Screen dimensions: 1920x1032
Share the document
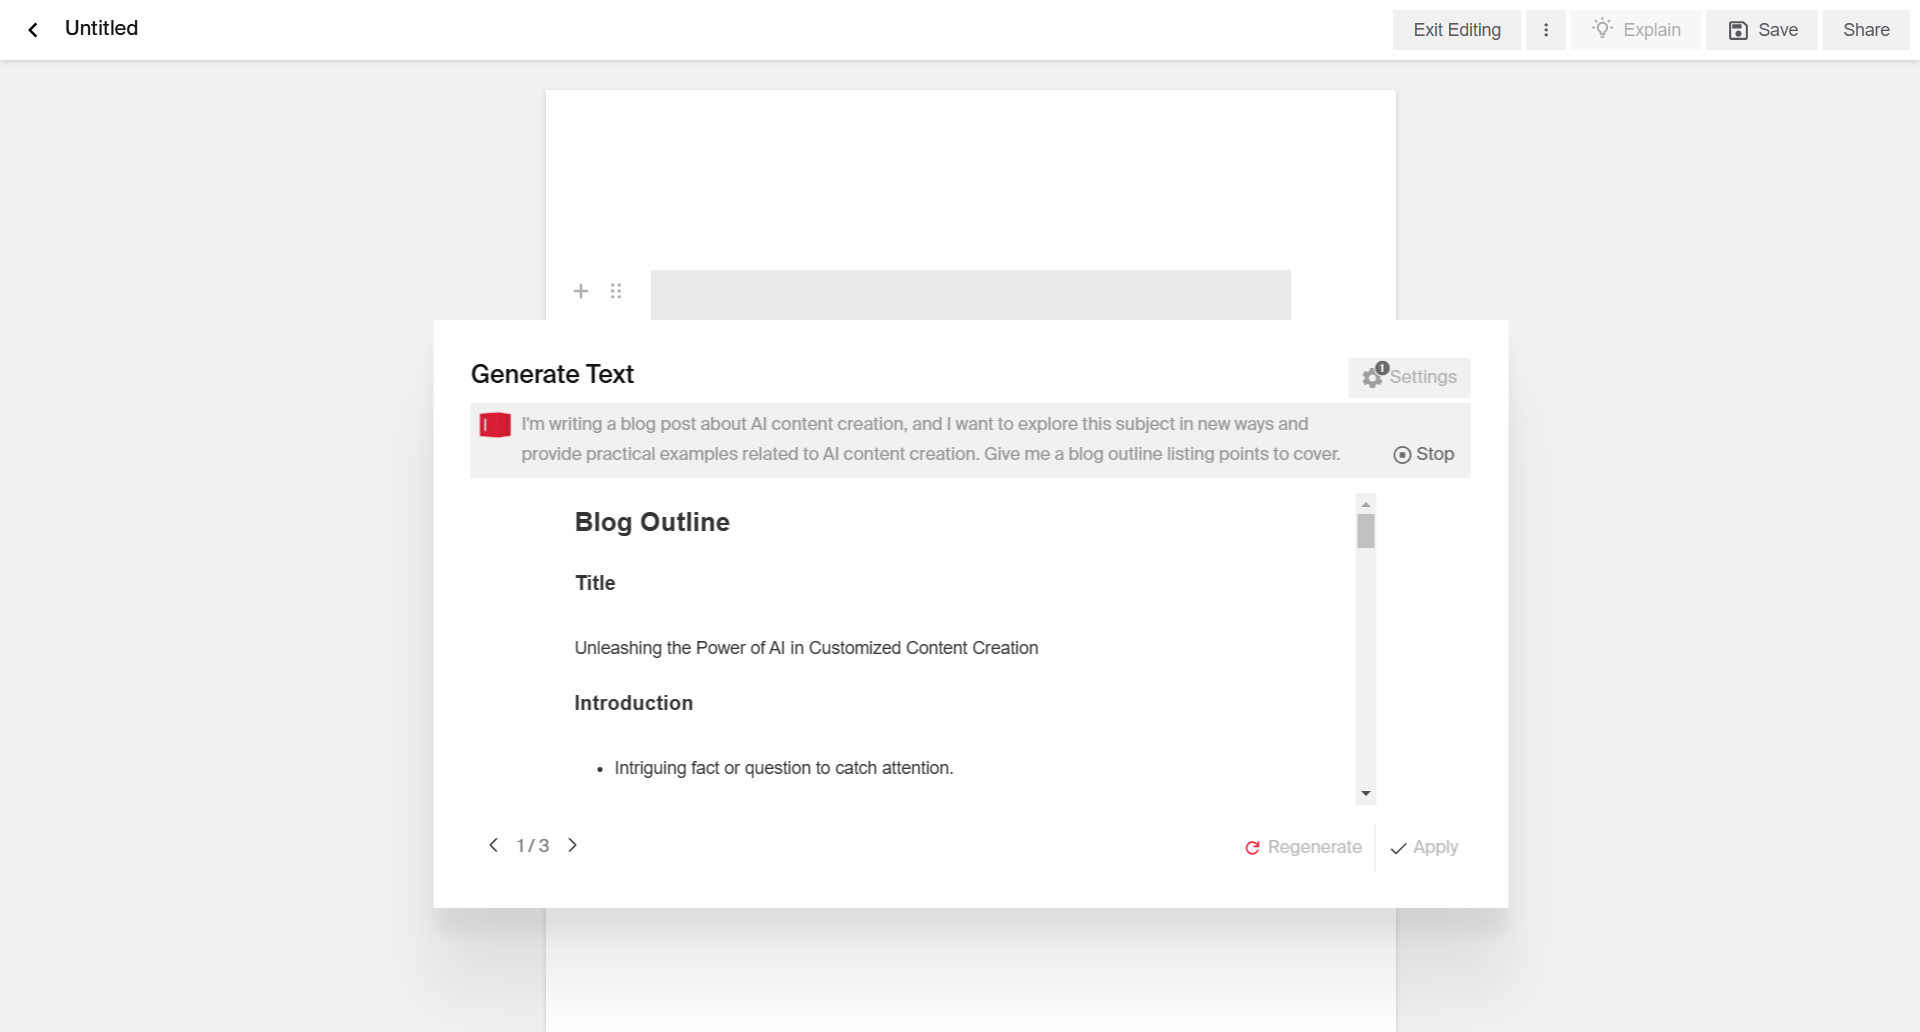pyautogui.click(x=1866, y=30)
